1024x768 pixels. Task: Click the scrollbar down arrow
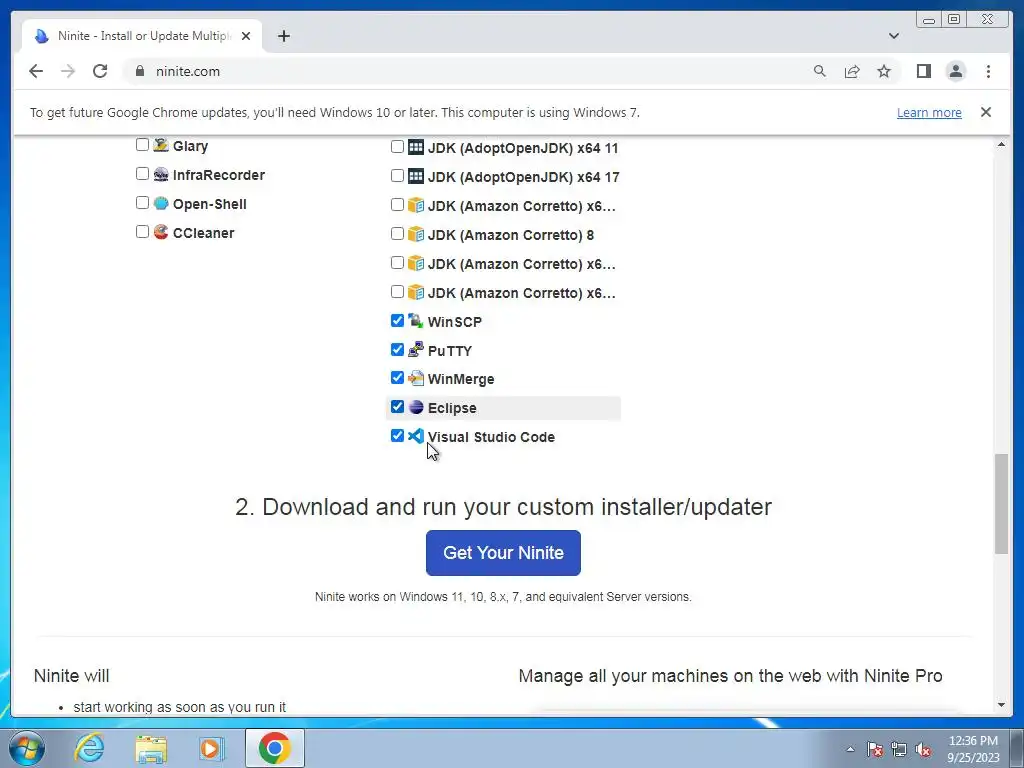[1001, 705]
